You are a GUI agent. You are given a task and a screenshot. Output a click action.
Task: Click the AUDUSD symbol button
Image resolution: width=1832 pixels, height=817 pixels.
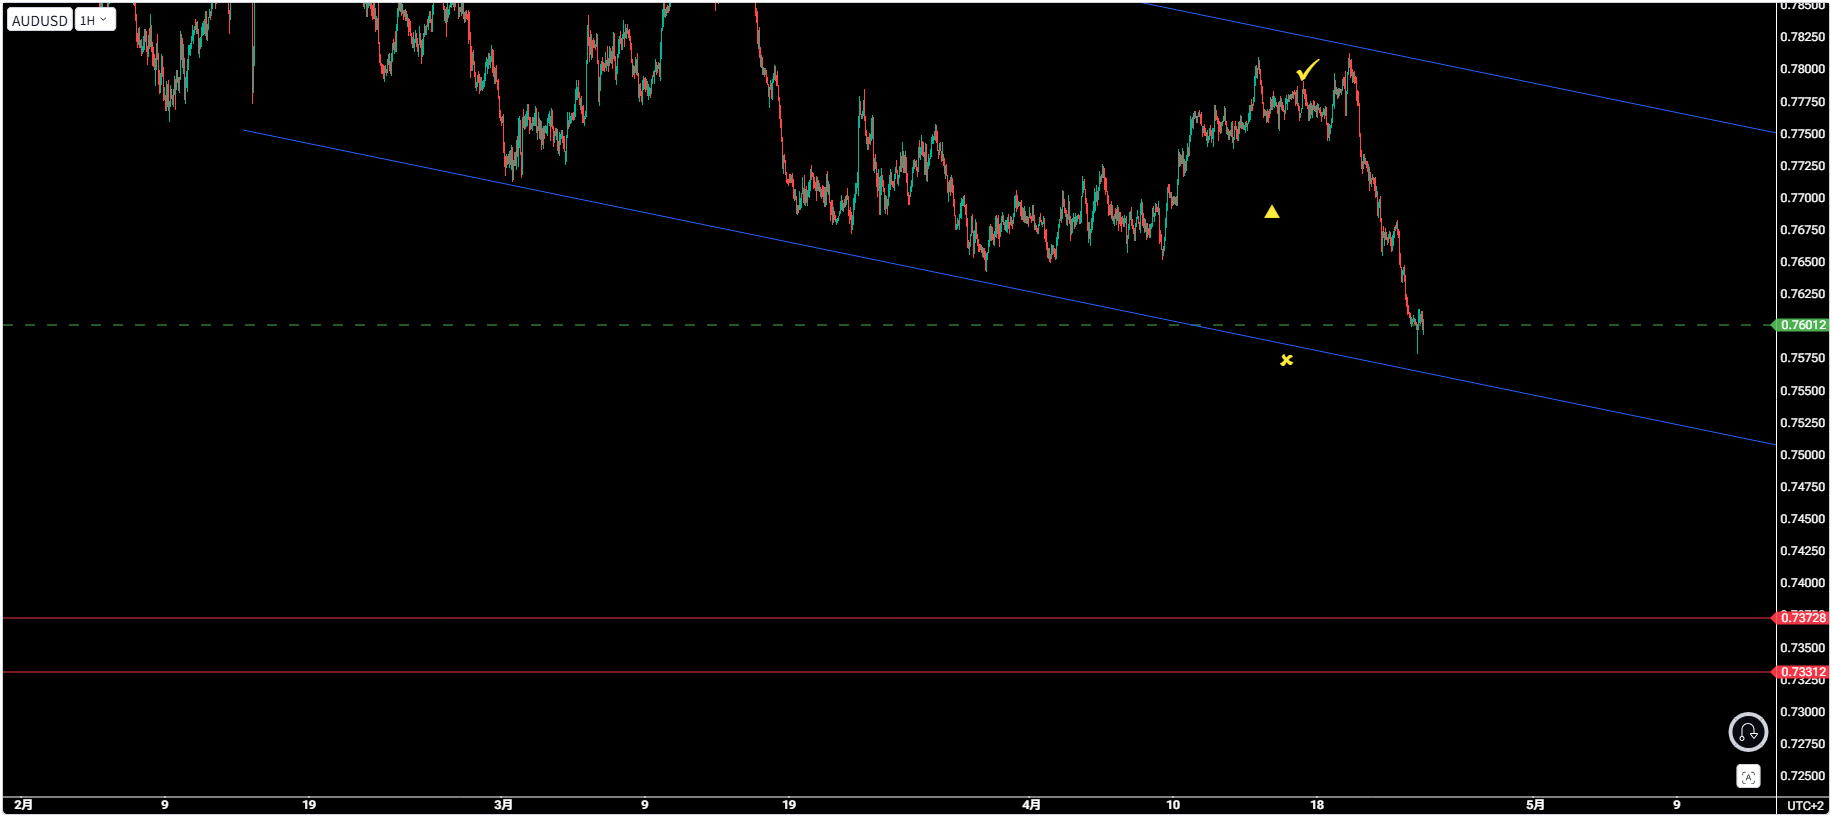[x=39, y=20]
